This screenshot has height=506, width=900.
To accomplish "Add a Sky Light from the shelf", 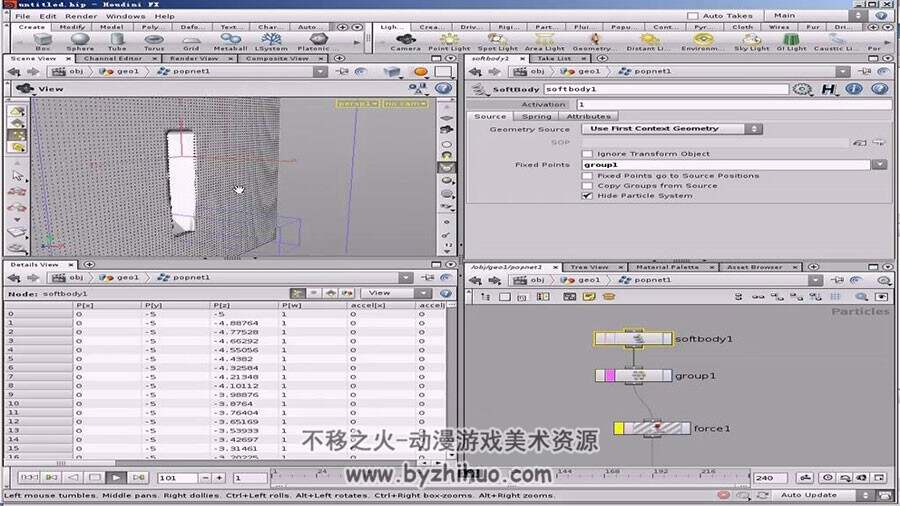I will (x=751, y=41).
